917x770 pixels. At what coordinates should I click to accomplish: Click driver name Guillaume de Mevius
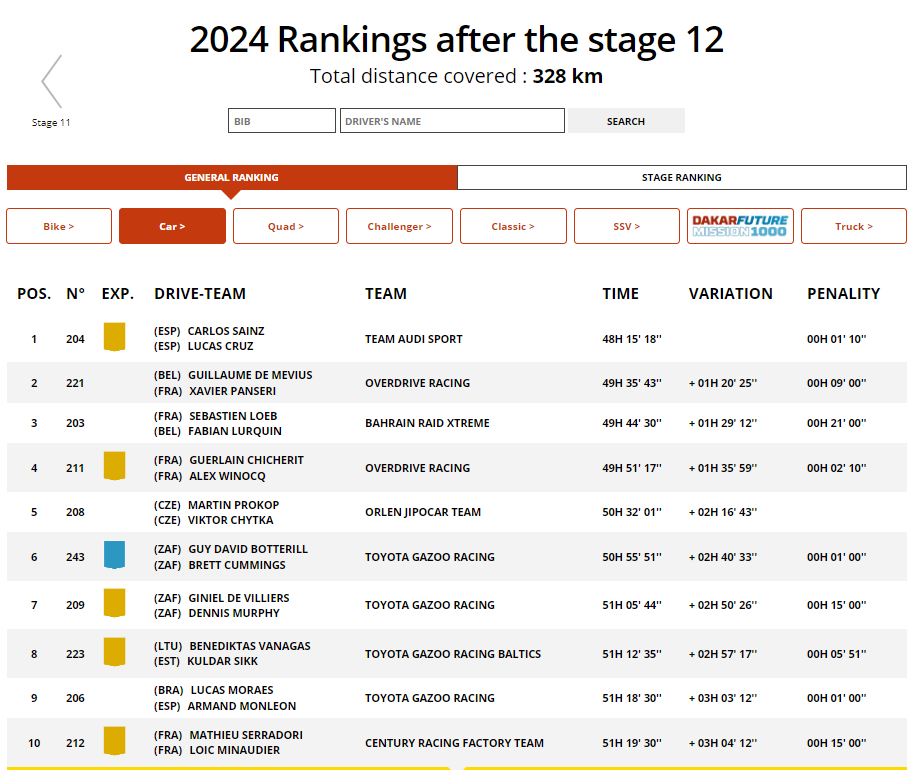tap(250, 375)
